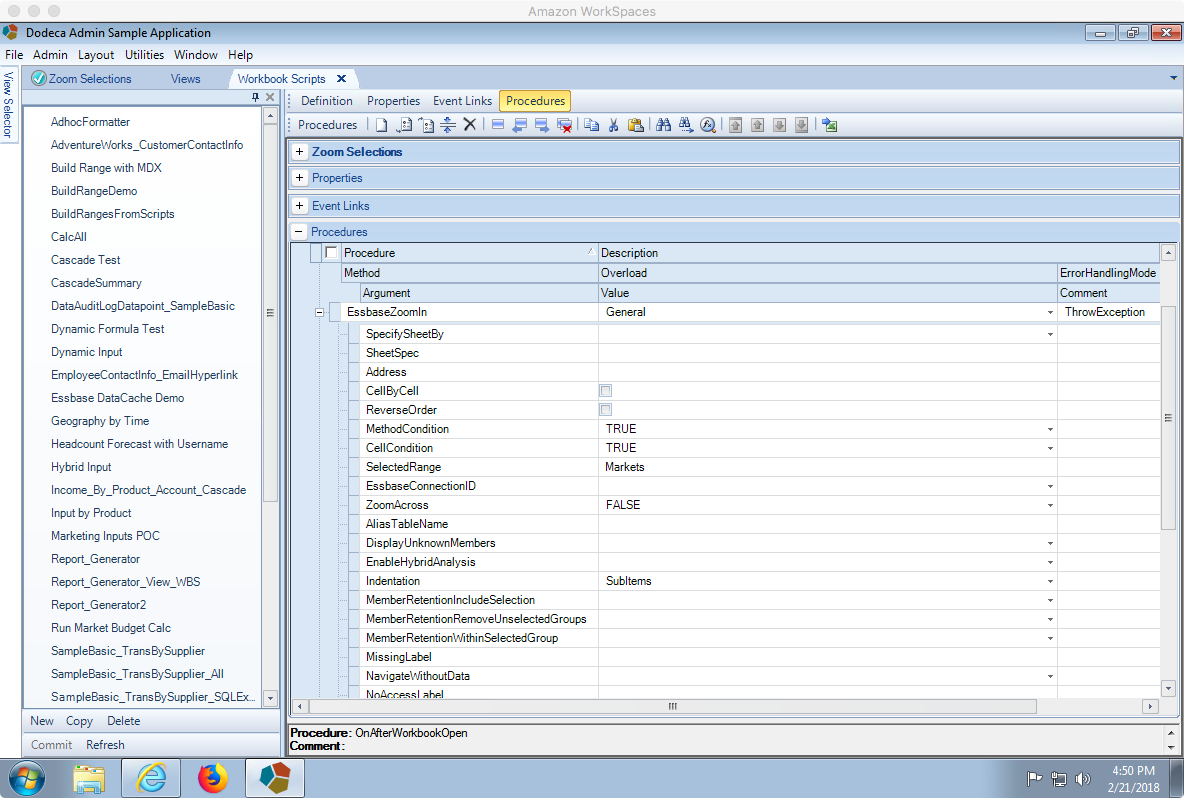Click the insert-item-below icon in Procedures toolbar
Screen dimensions: 1184x798
(x=404, y=125)
